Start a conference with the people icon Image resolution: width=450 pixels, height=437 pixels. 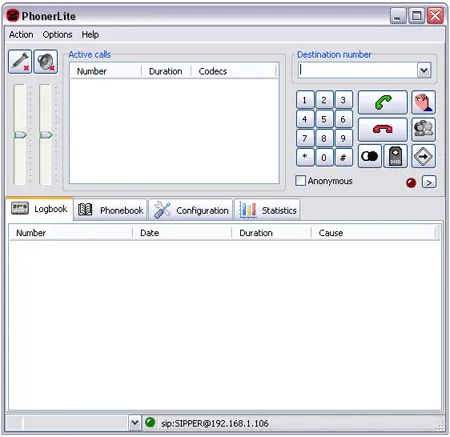[423, 129]
